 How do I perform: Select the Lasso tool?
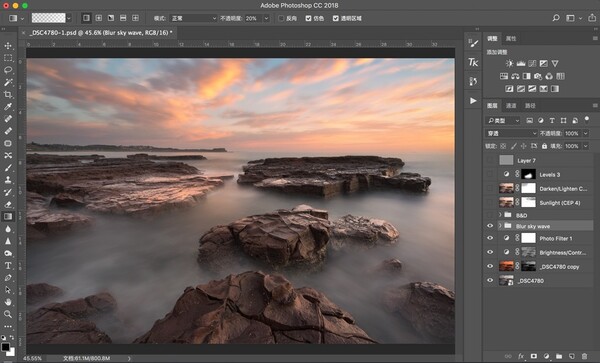8,70
